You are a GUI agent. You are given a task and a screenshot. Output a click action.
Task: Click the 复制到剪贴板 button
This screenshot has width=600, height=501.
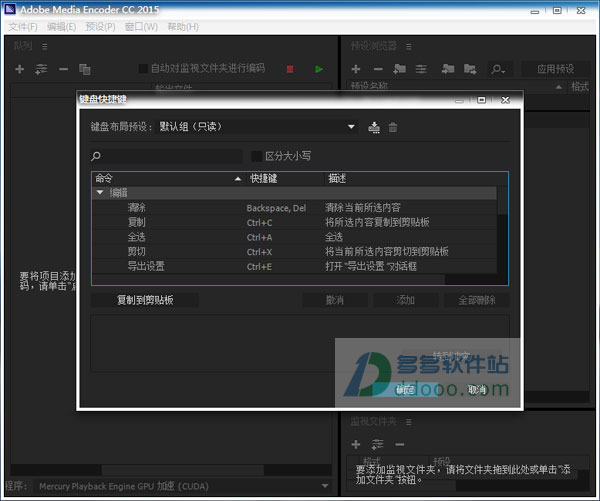point(145,300)
